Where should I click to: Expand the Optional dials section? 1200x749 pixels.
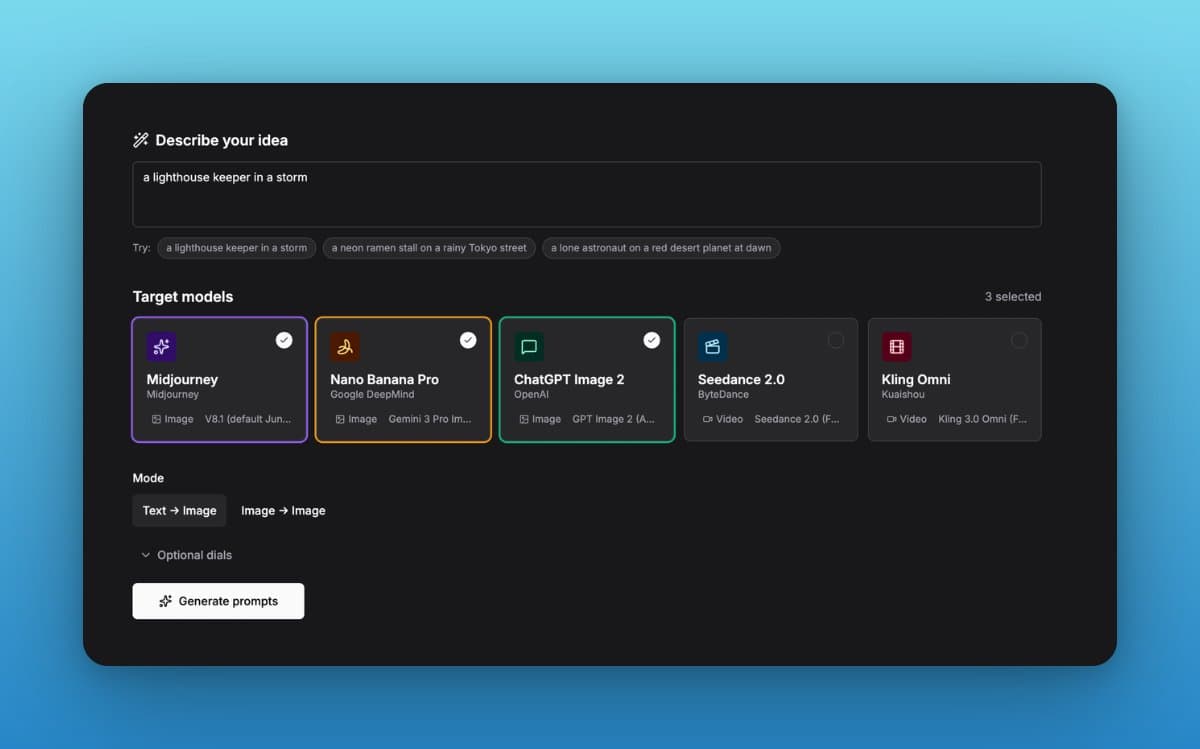pyautogui.click(x=186, y=555)
